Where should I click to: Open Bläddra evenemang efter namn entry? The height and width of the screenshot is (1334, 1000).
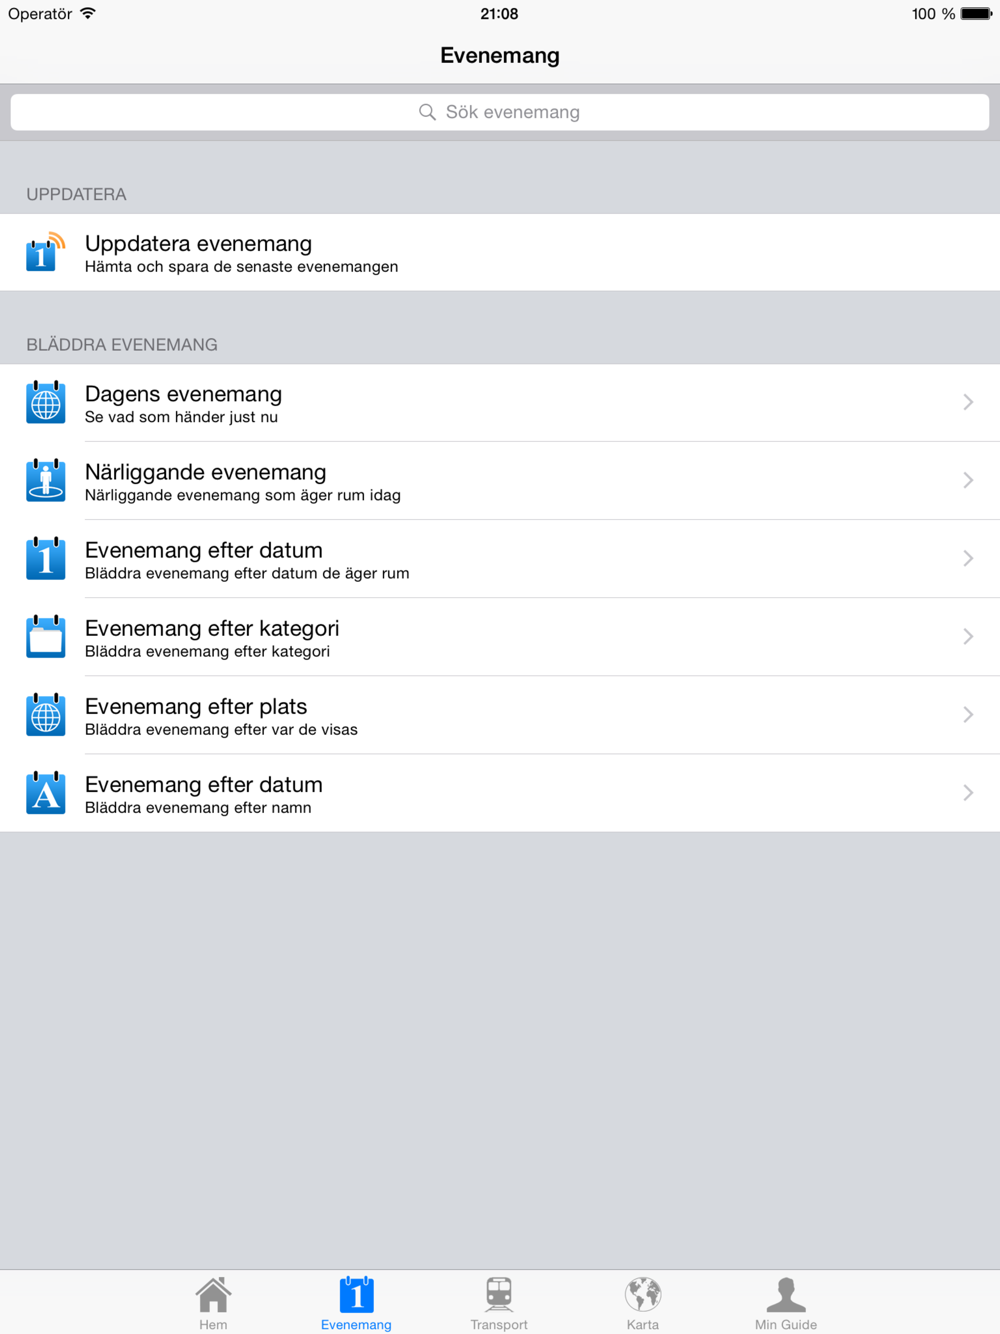(500, 793)
